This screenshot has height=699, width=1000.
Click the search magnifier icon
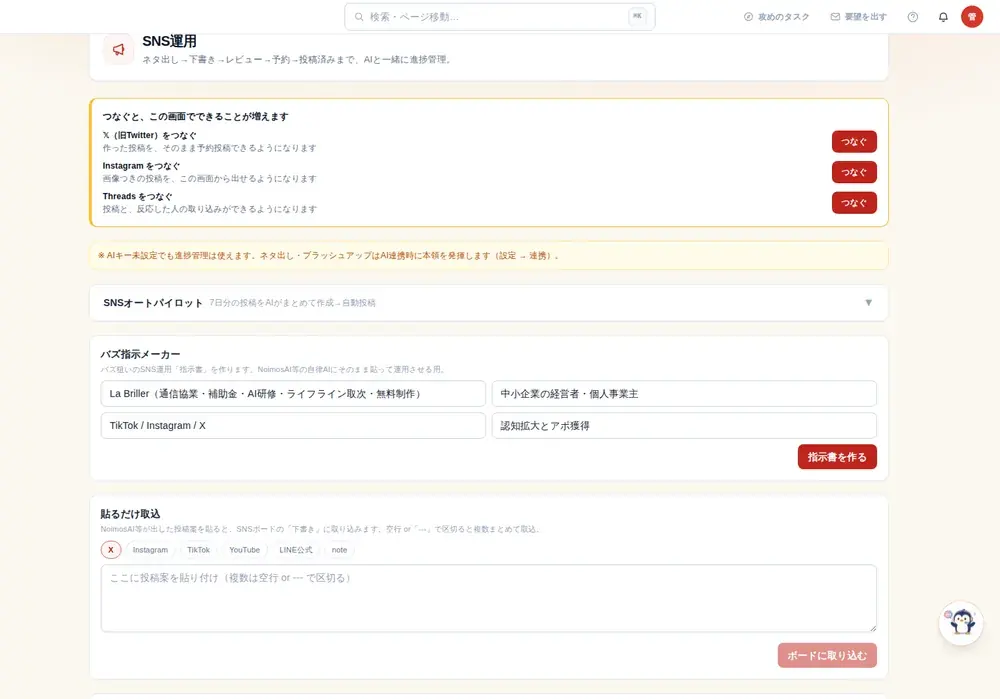coord(359,17)
